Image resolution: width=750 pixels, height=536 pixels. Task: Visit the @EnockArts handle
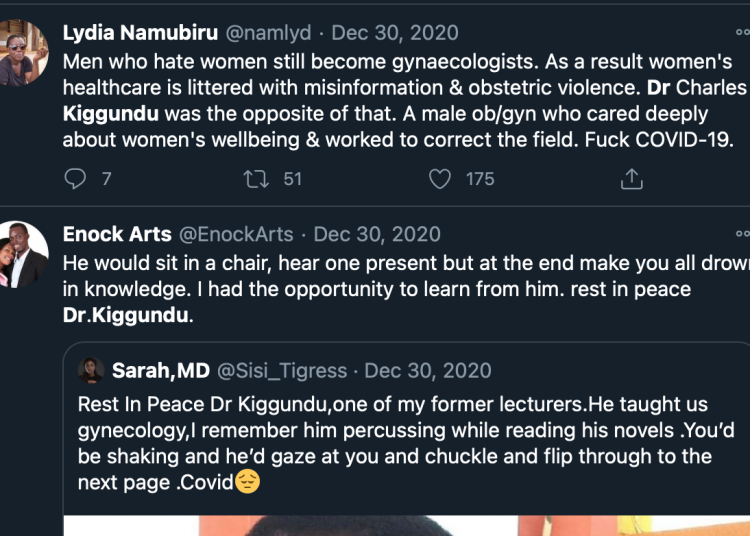[236, 234]
